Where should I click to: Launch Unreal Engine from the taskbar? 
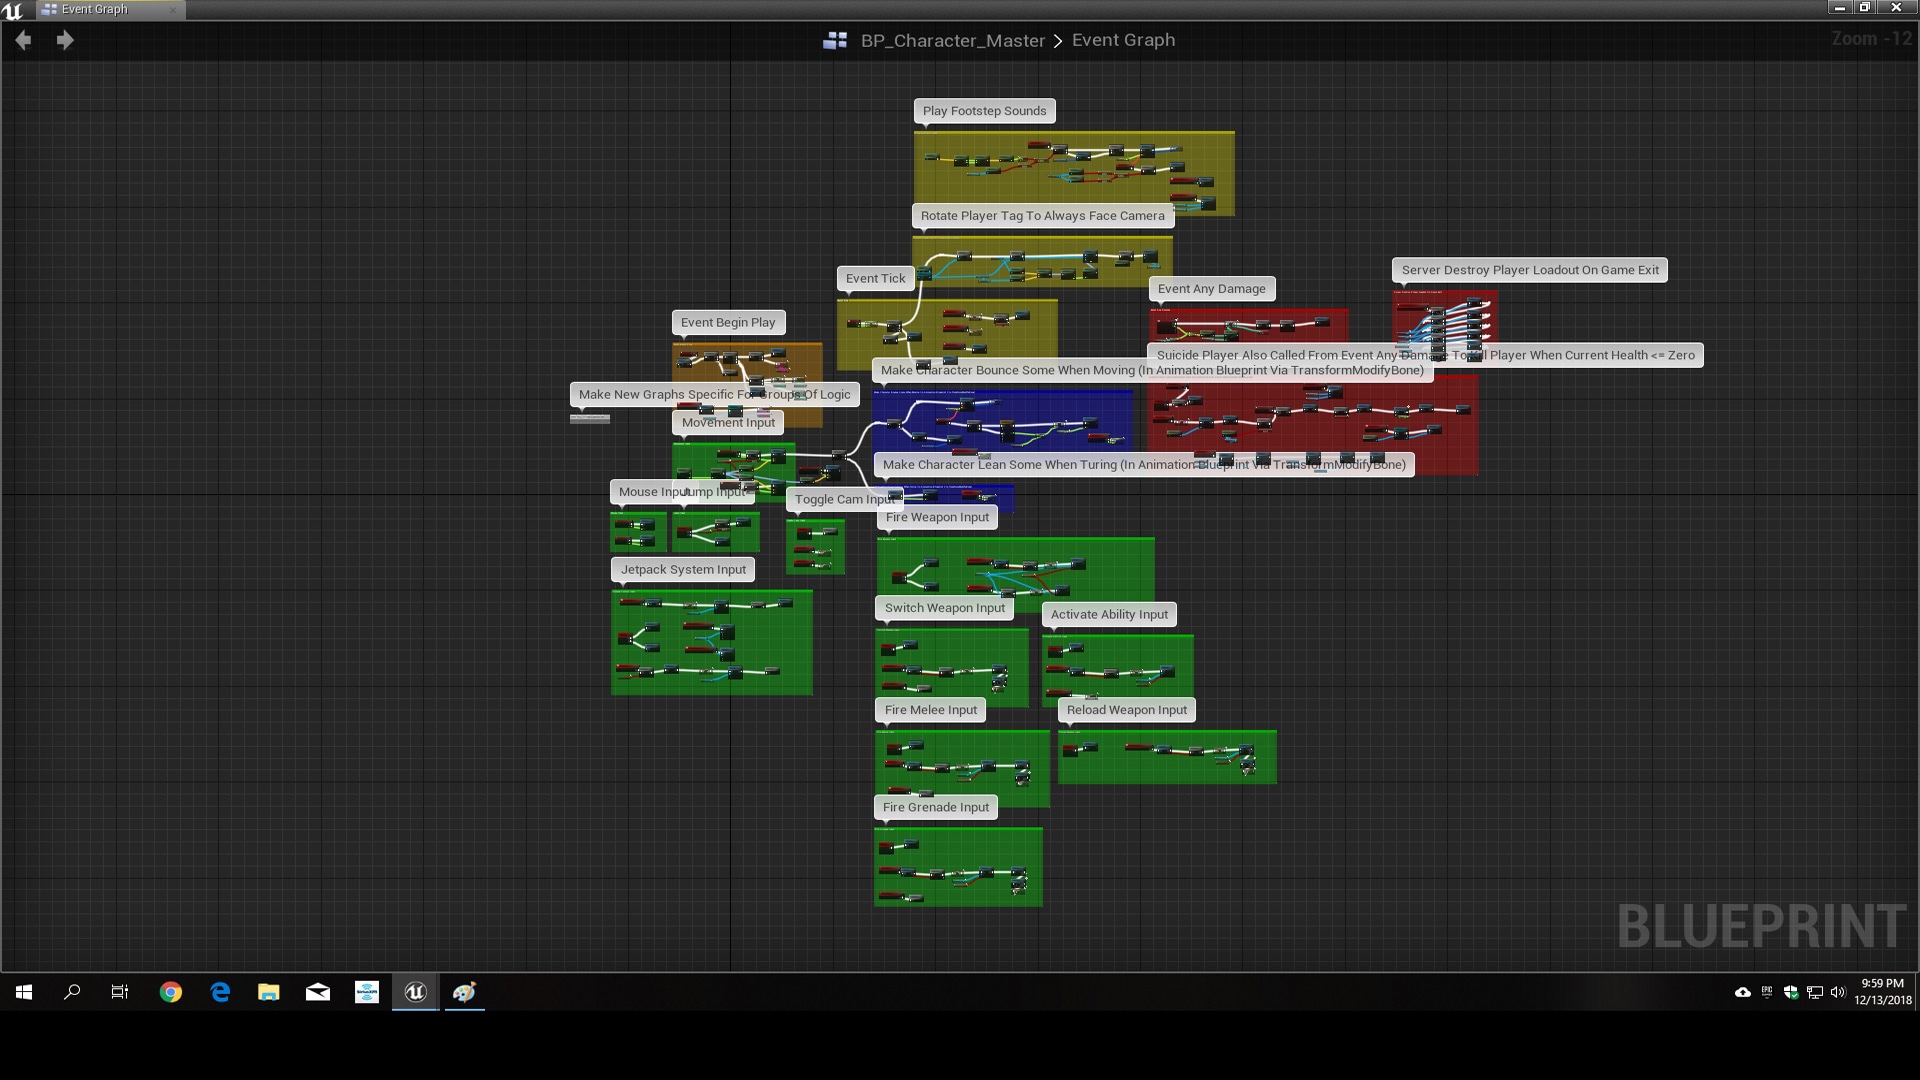[x=415, y=992]
